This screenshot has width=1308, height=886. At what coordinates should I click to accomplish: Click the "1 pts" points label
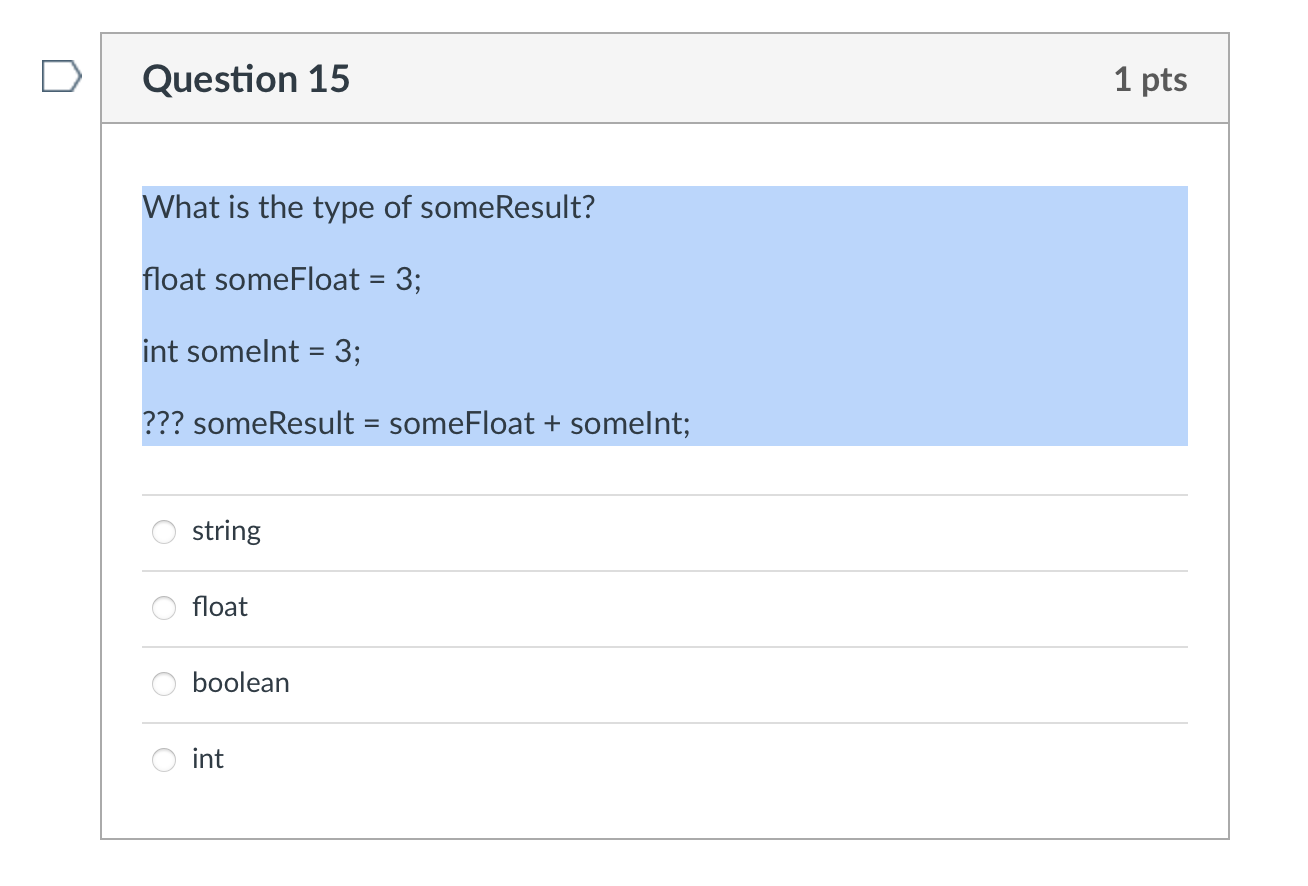(1150, 80)
